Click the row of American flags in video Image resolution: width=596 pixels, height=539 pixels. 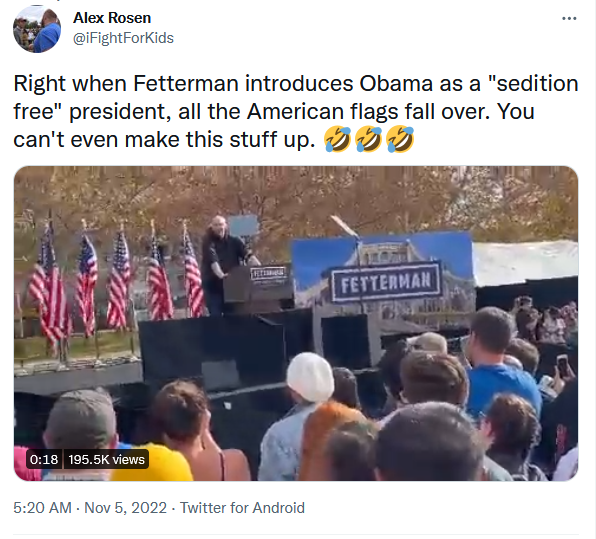point(116,279)
